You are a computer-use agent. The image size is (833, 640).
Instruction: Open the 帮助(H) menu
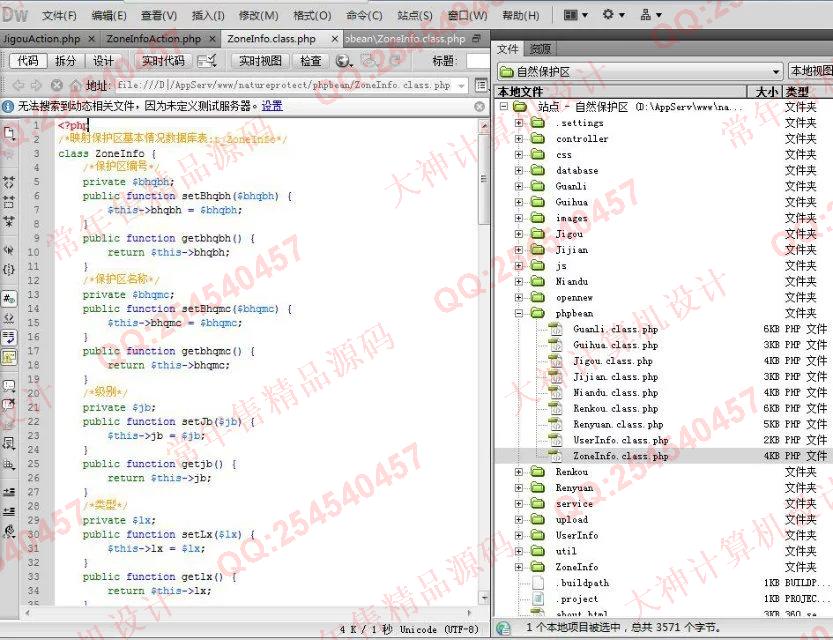521,15
